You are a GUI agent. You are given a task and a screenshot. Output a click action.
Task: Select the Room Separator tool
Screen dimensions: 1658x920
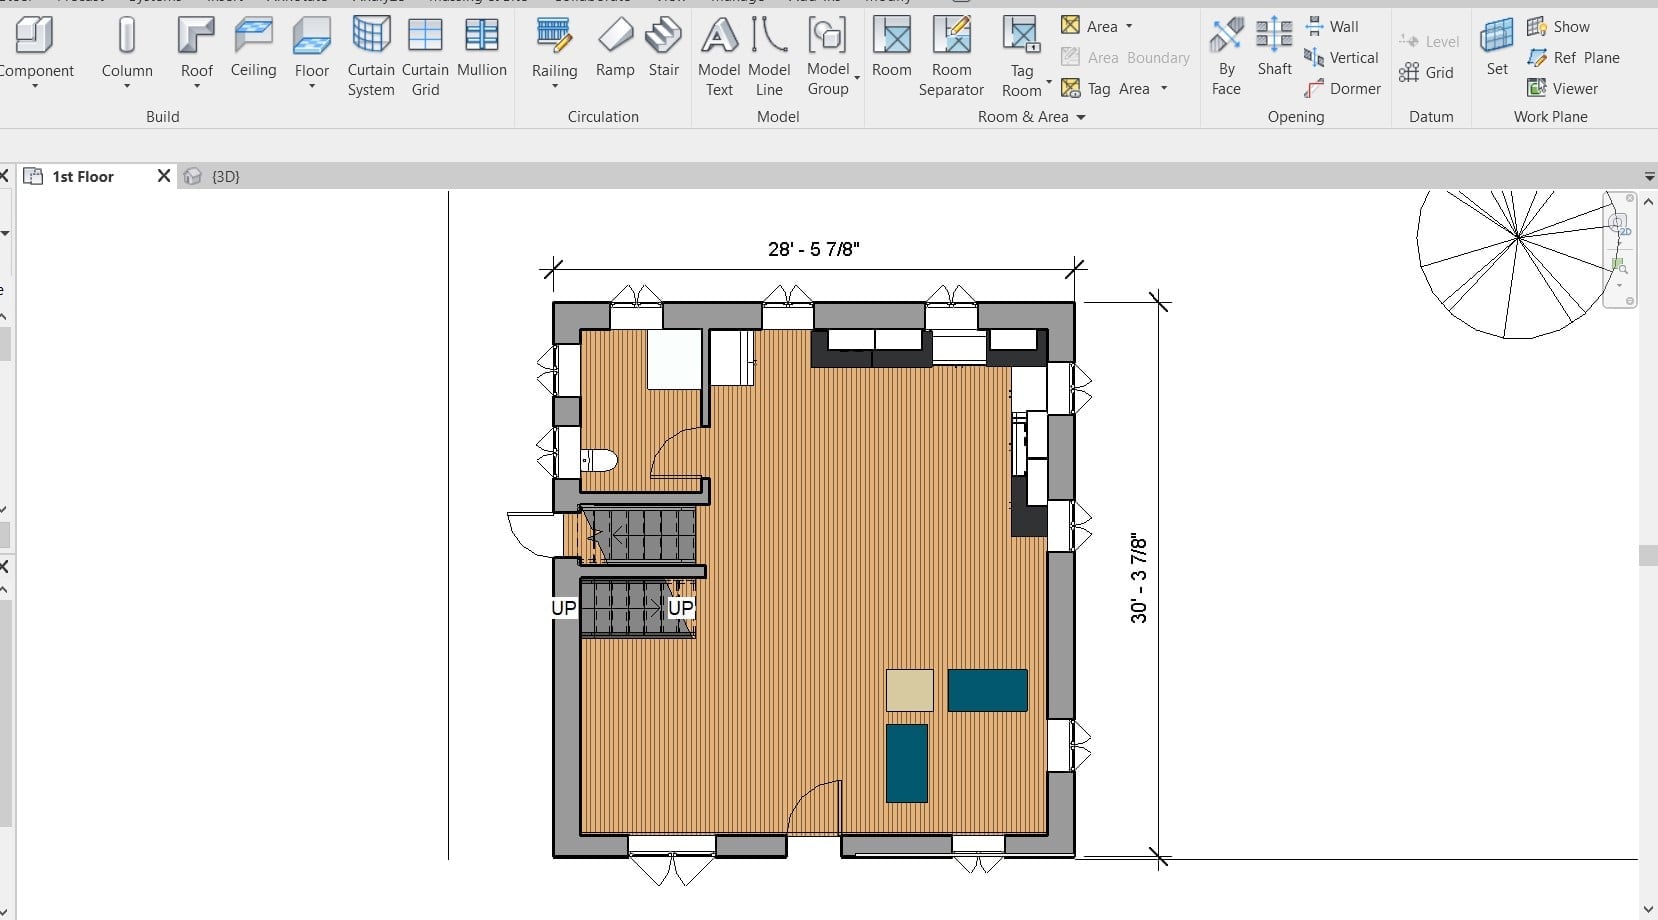click(x=951, y=57)
